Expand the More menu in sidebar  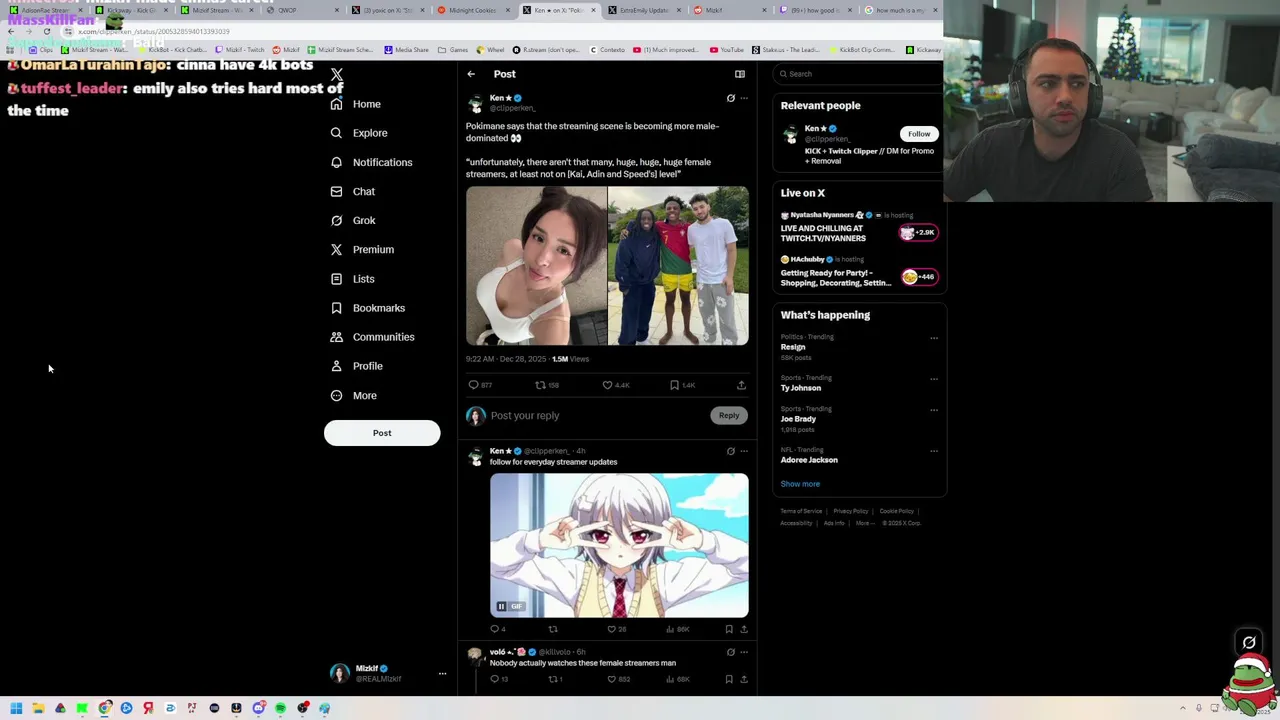pos(353,396)
